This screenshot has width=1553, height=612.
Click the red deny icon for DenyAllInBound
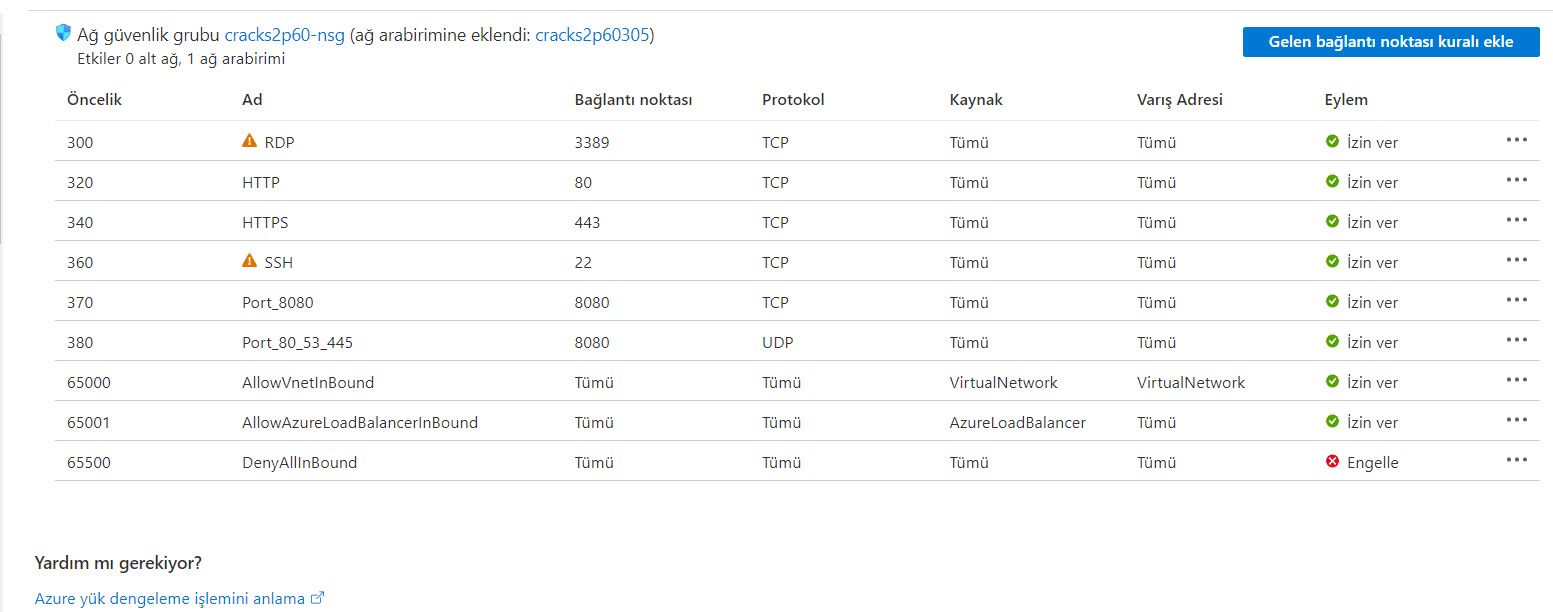pos(1332,462)
